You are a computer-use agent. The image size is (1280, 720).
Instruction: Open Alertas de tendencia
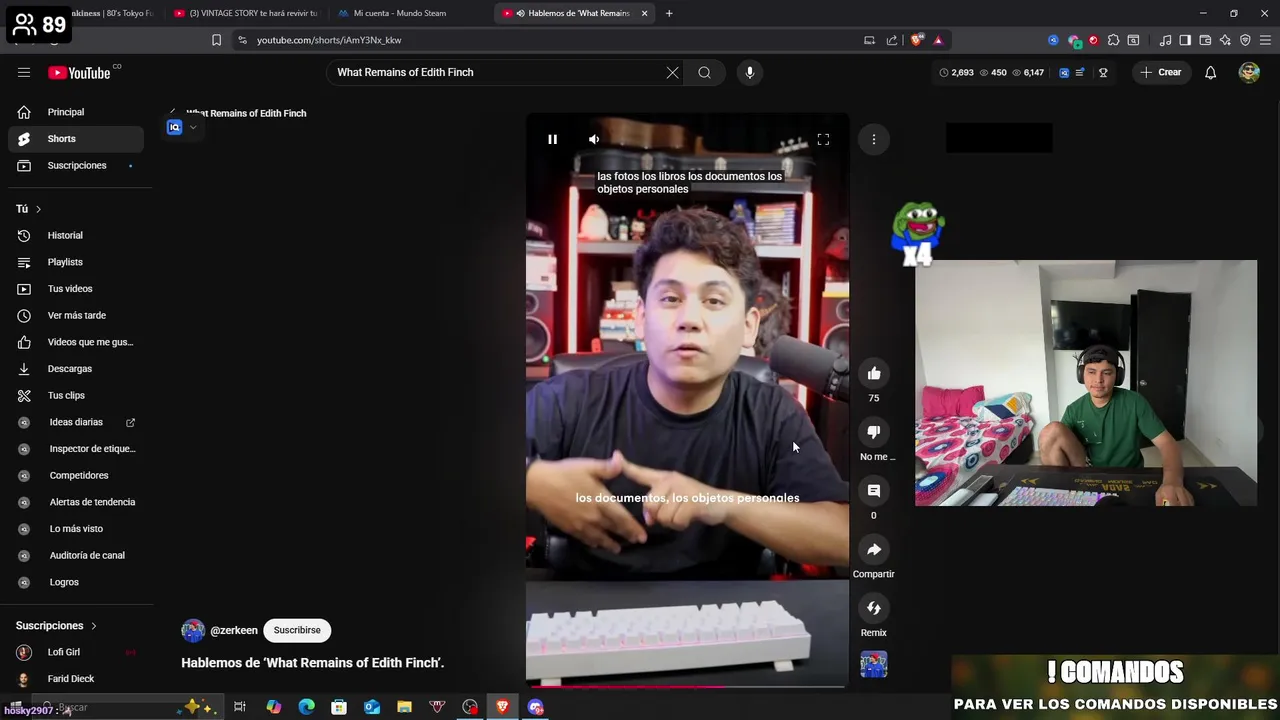76,502
